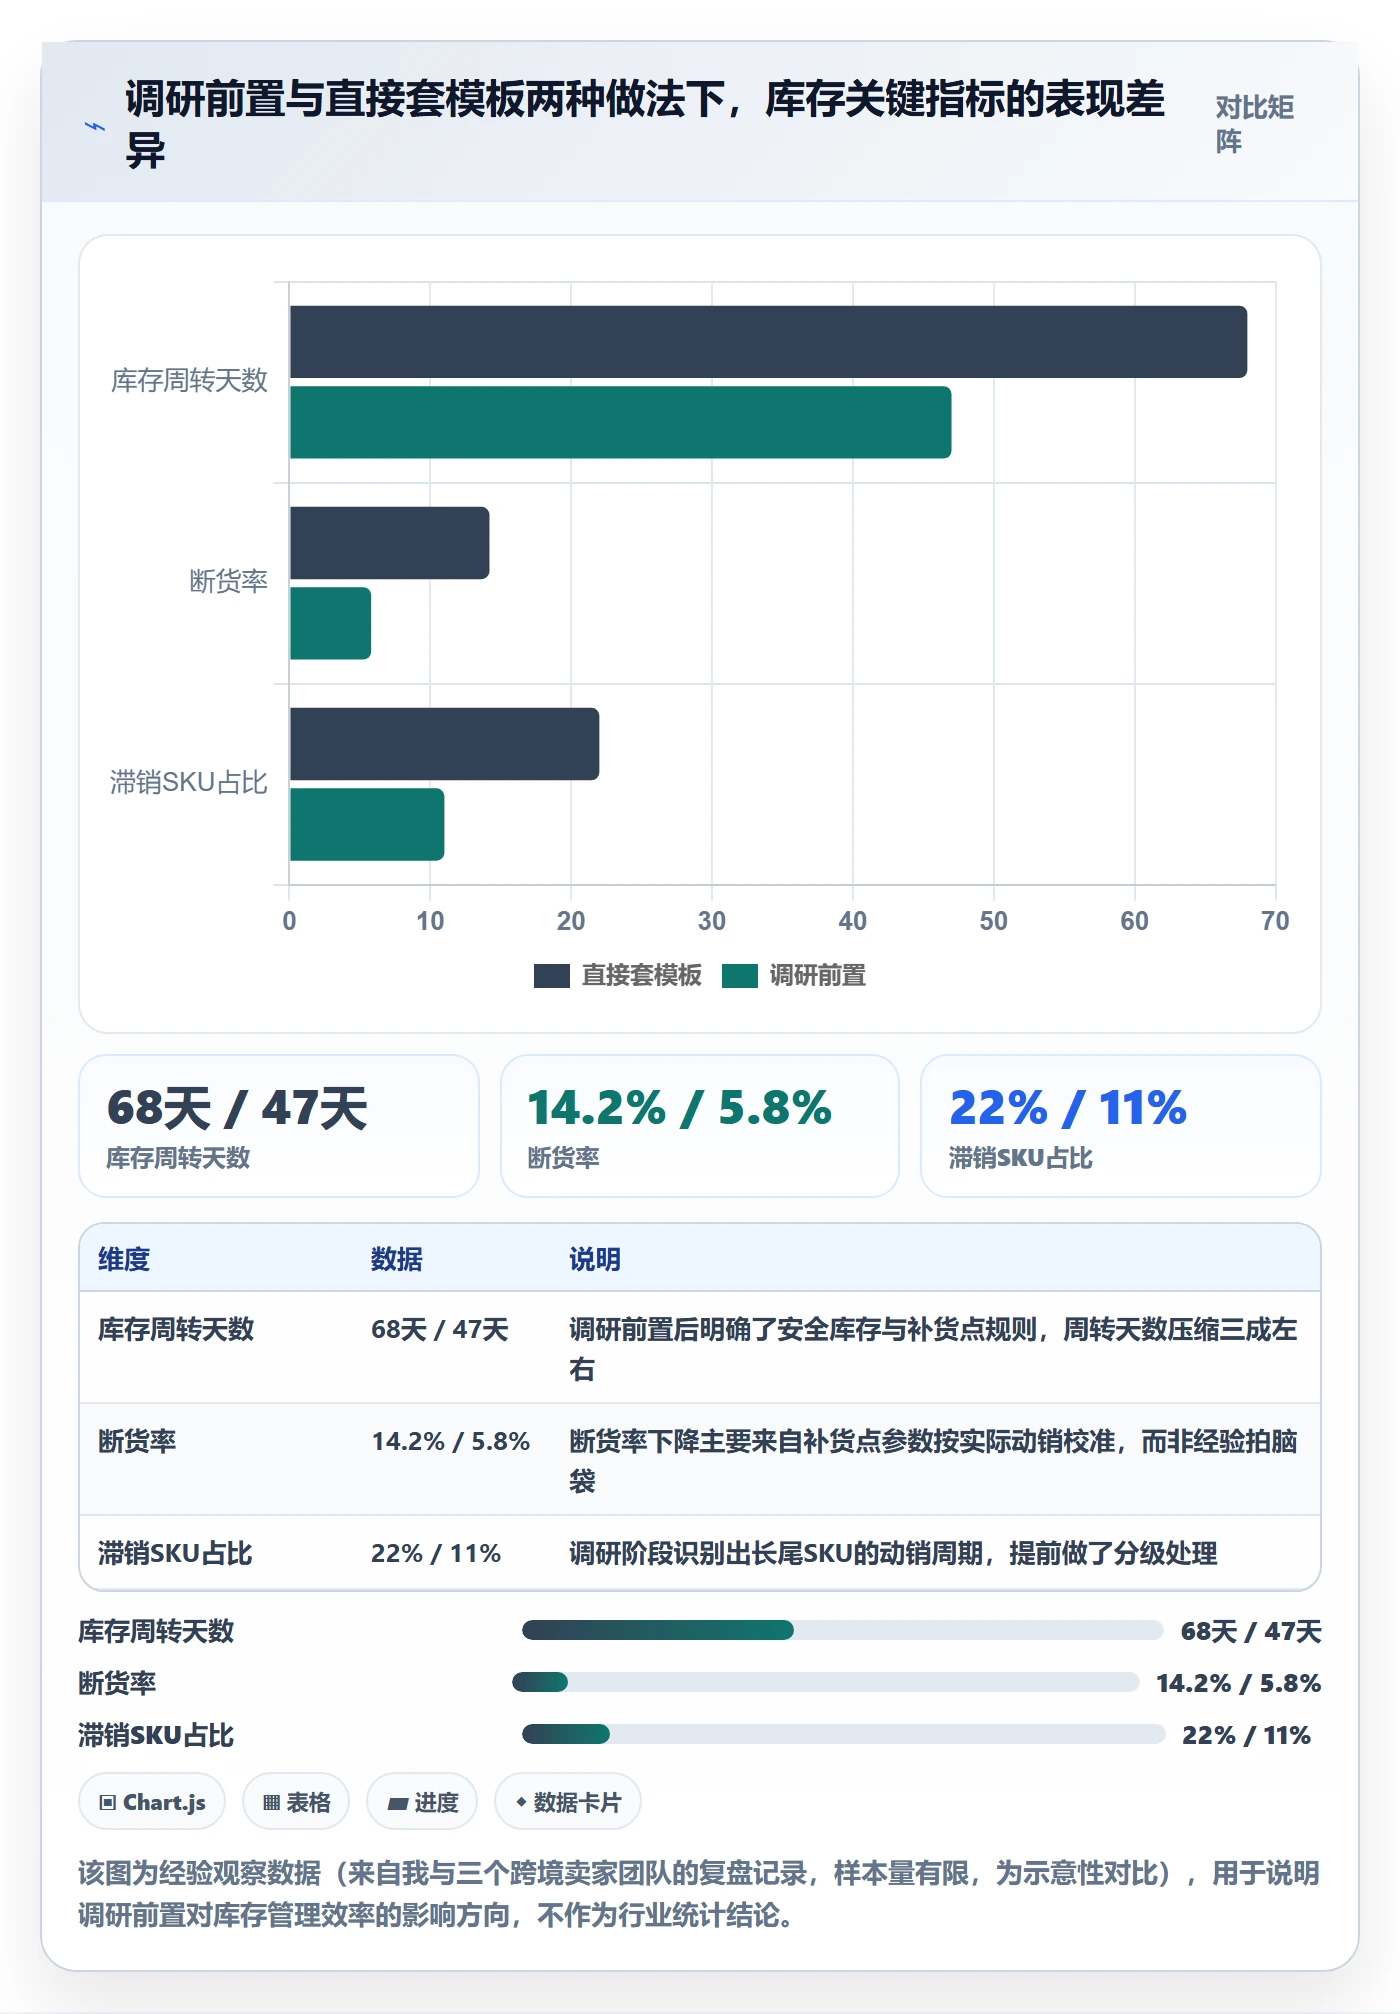This screenshot has height=2014, width=1400.
Task: Toggle the 直接套模板 legend entry
Action: click(617, 975)
